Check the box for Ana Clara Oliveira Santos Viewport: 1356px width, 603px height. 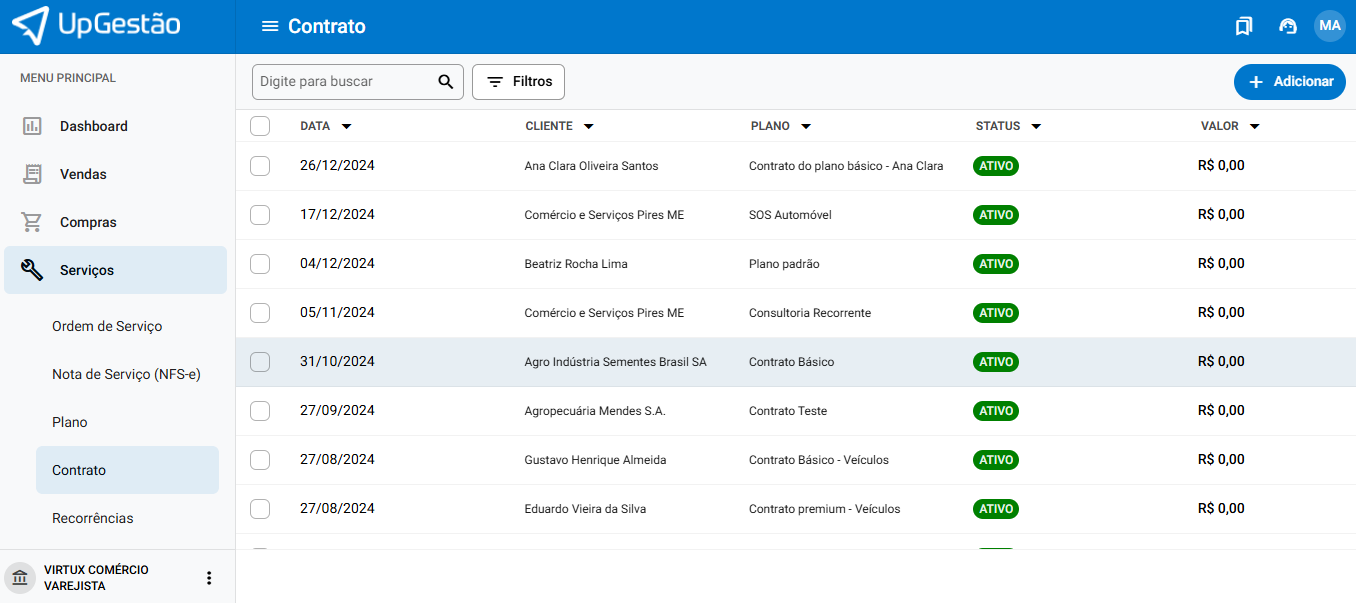[x=260, y=166]
